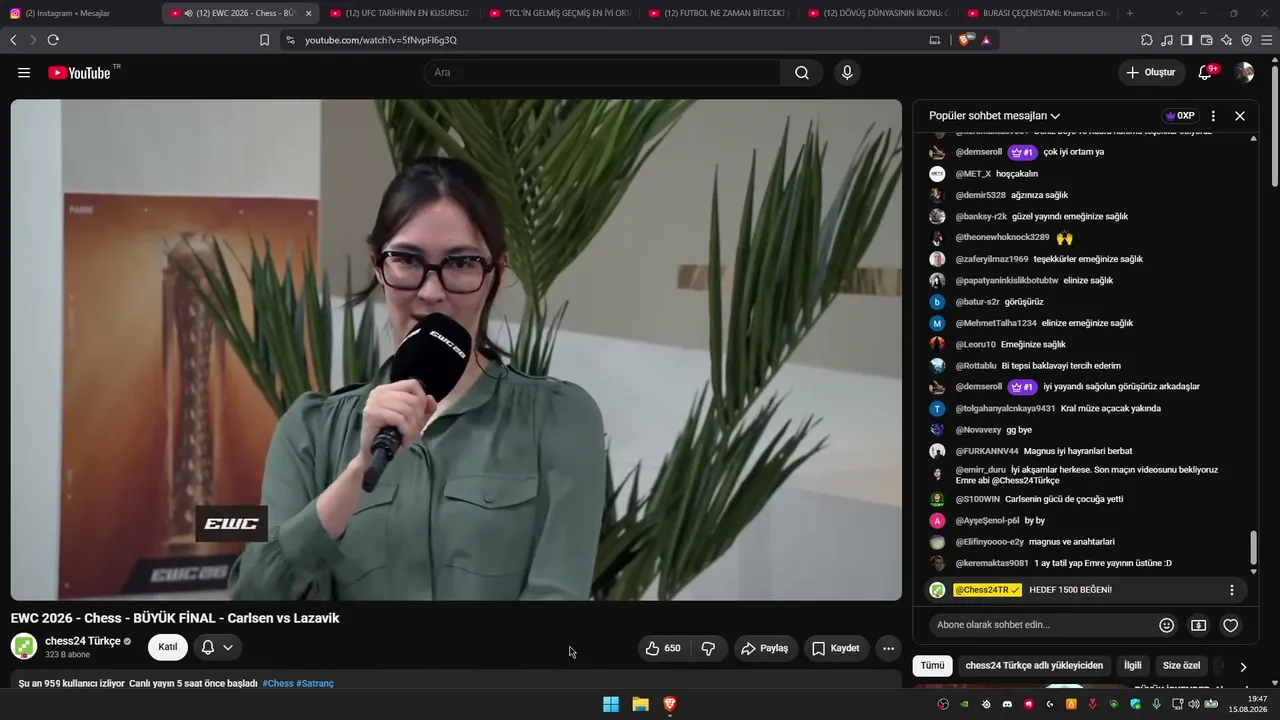
Task: Open the browser extensions puzzle icon
Action: [x=1147, y=40]
